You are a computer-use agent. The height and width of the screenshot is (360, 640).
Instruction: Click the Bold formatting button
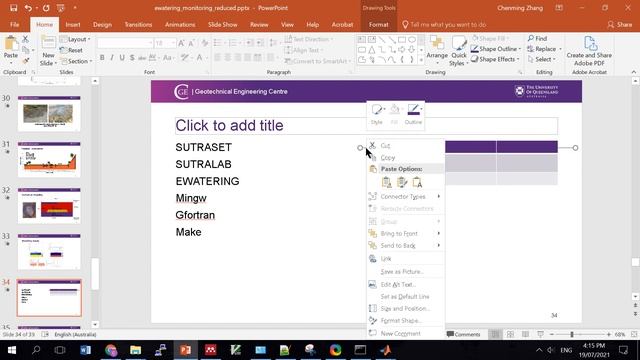(x=102, y=58)
